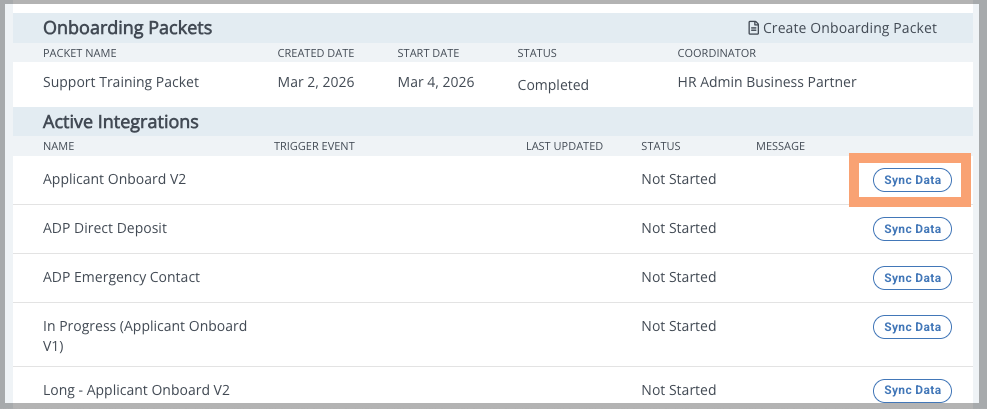Click the Packet Name column header
The width and height of the screenshot is (987, 409).
click(79, 53)
